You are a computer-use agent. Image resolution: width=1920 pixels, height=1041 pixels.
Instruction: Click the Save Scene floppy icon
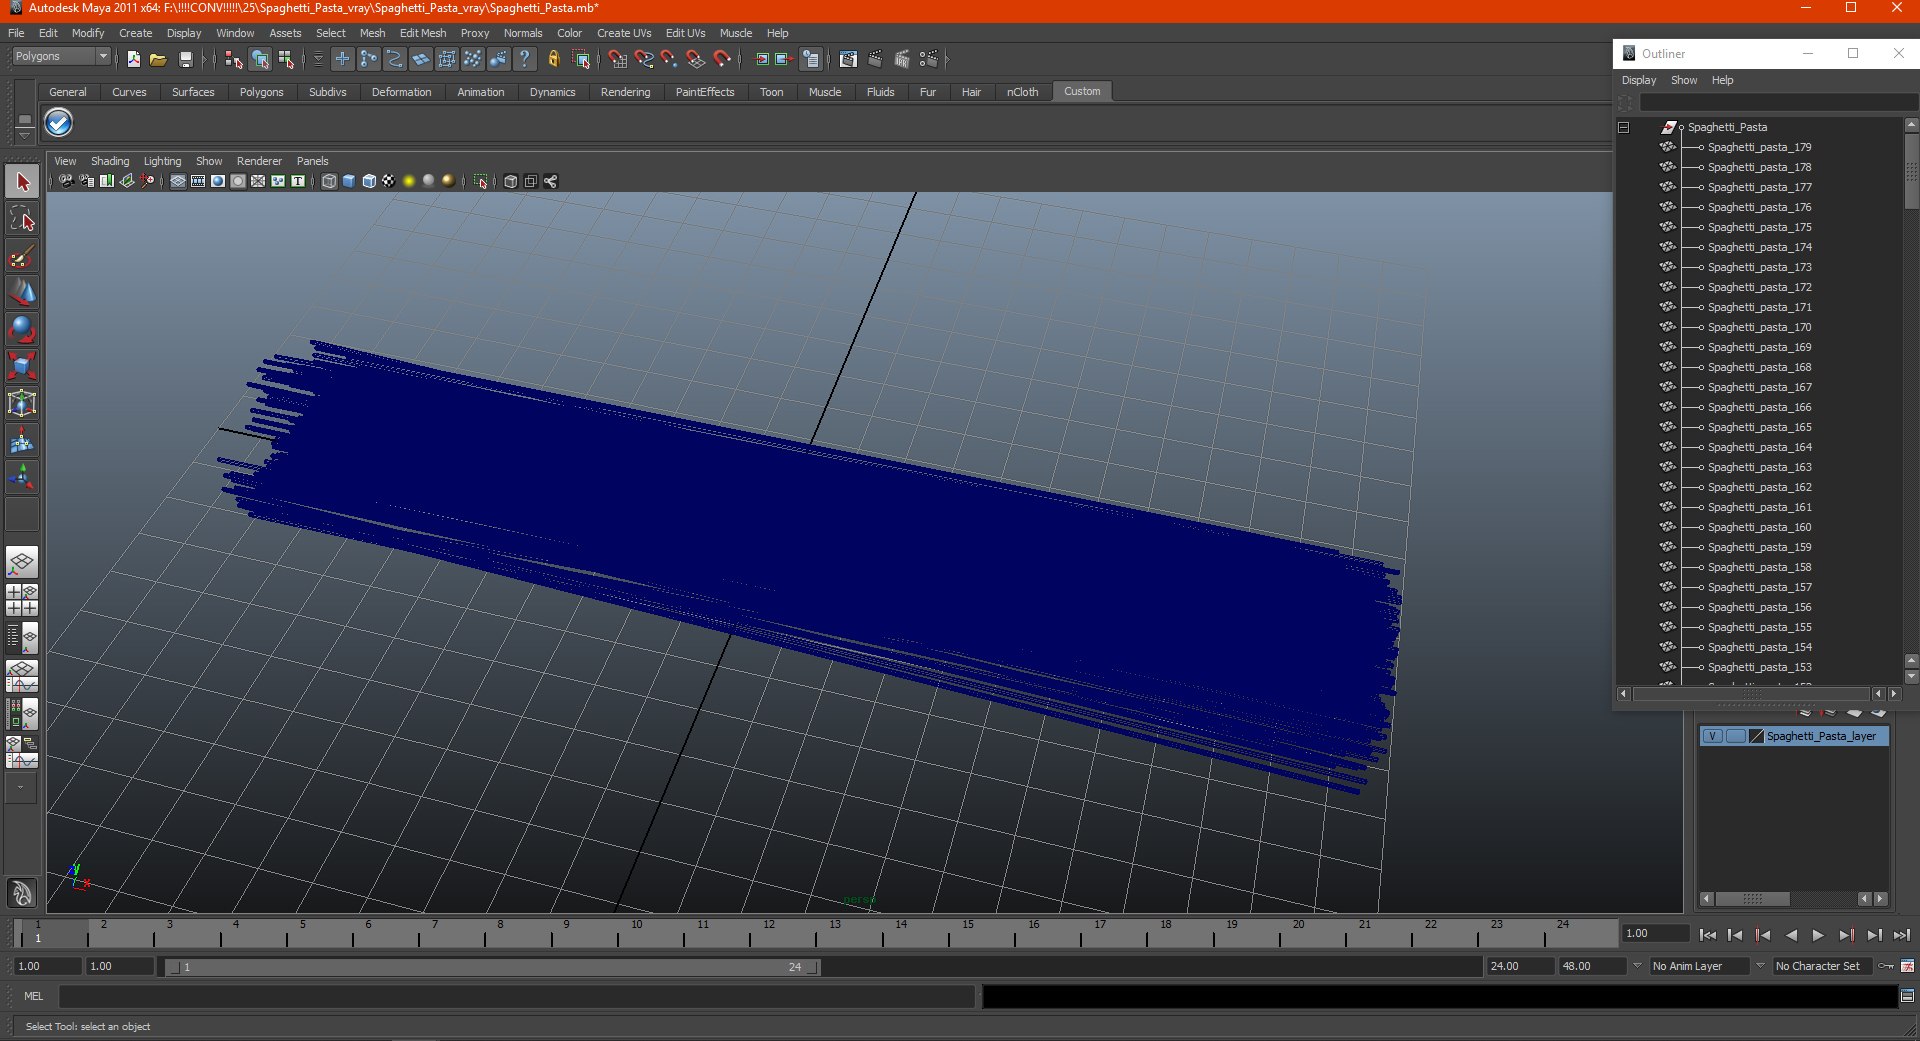pyautogui.click(x=185, y=59)
